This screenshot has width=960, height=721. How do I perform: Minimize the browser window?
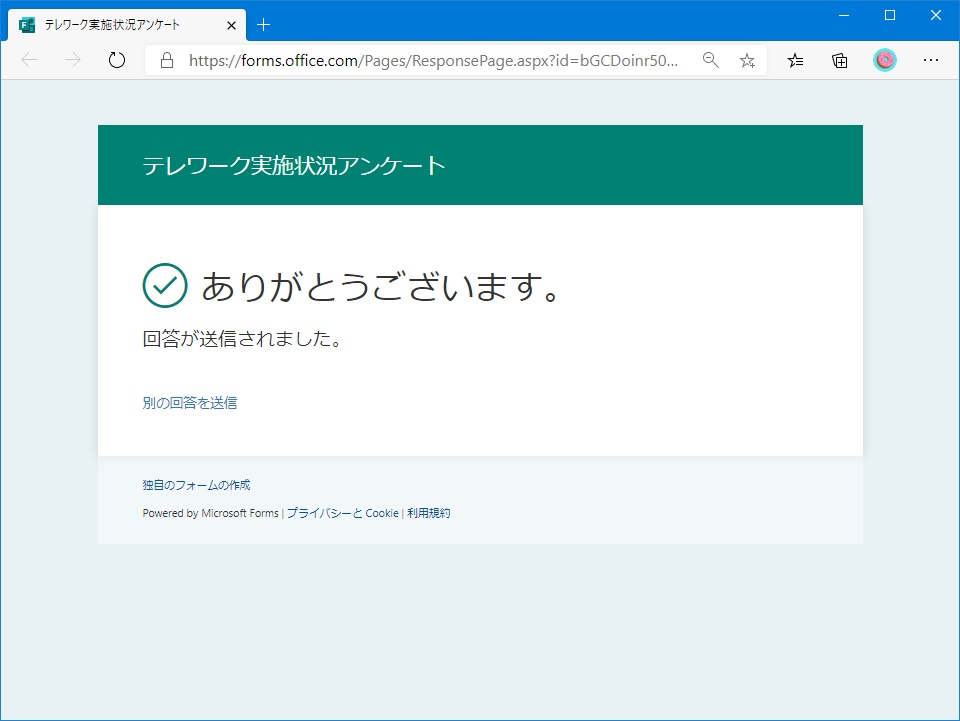[844, 15]
